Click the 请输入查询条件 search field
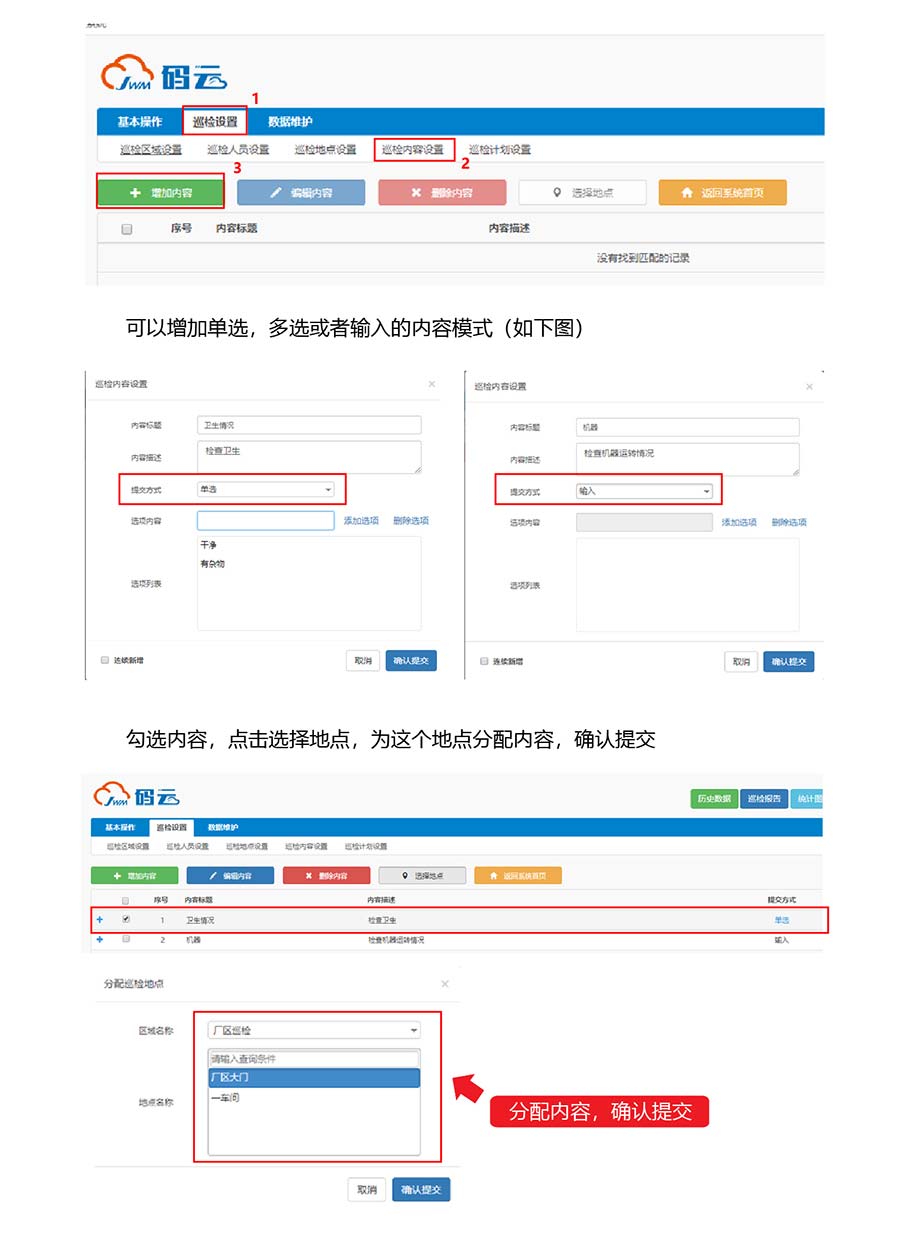This screenshot has width=900, height=1234. pyautogui.click(x=314, y=1059)
